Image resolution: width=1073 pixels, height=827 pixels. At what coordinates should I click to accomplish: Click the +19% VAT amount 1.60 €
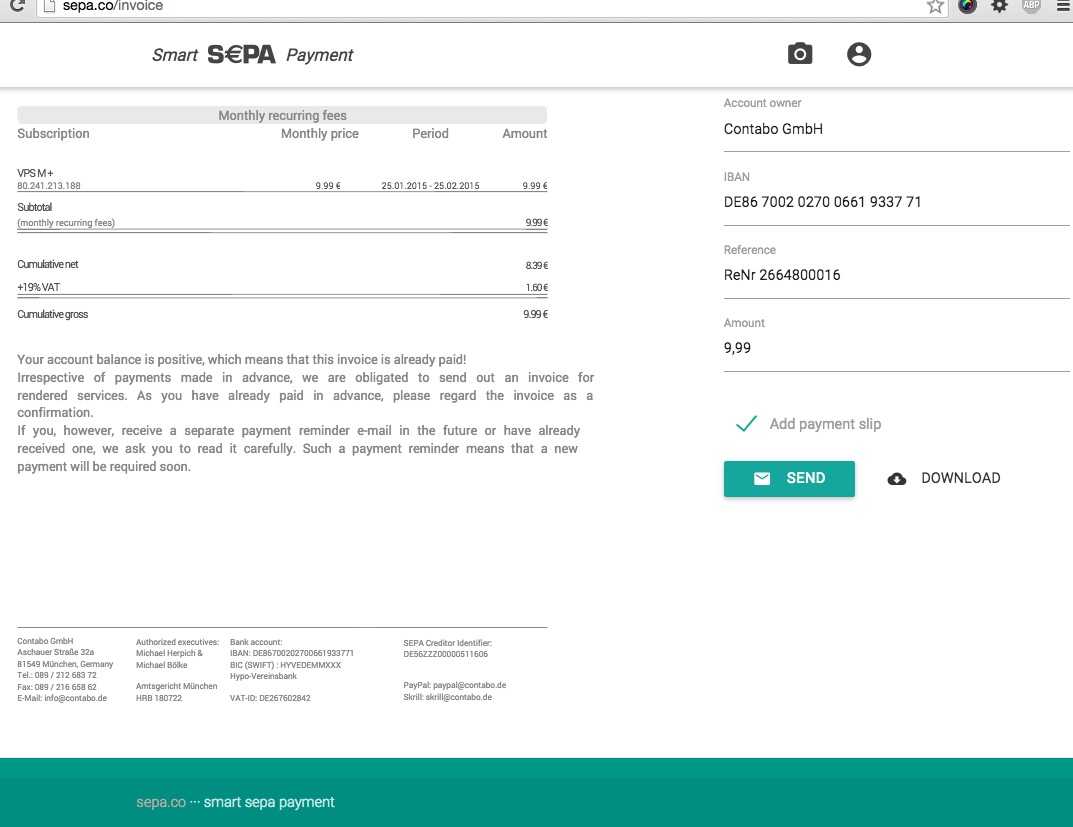click(536, 287)
